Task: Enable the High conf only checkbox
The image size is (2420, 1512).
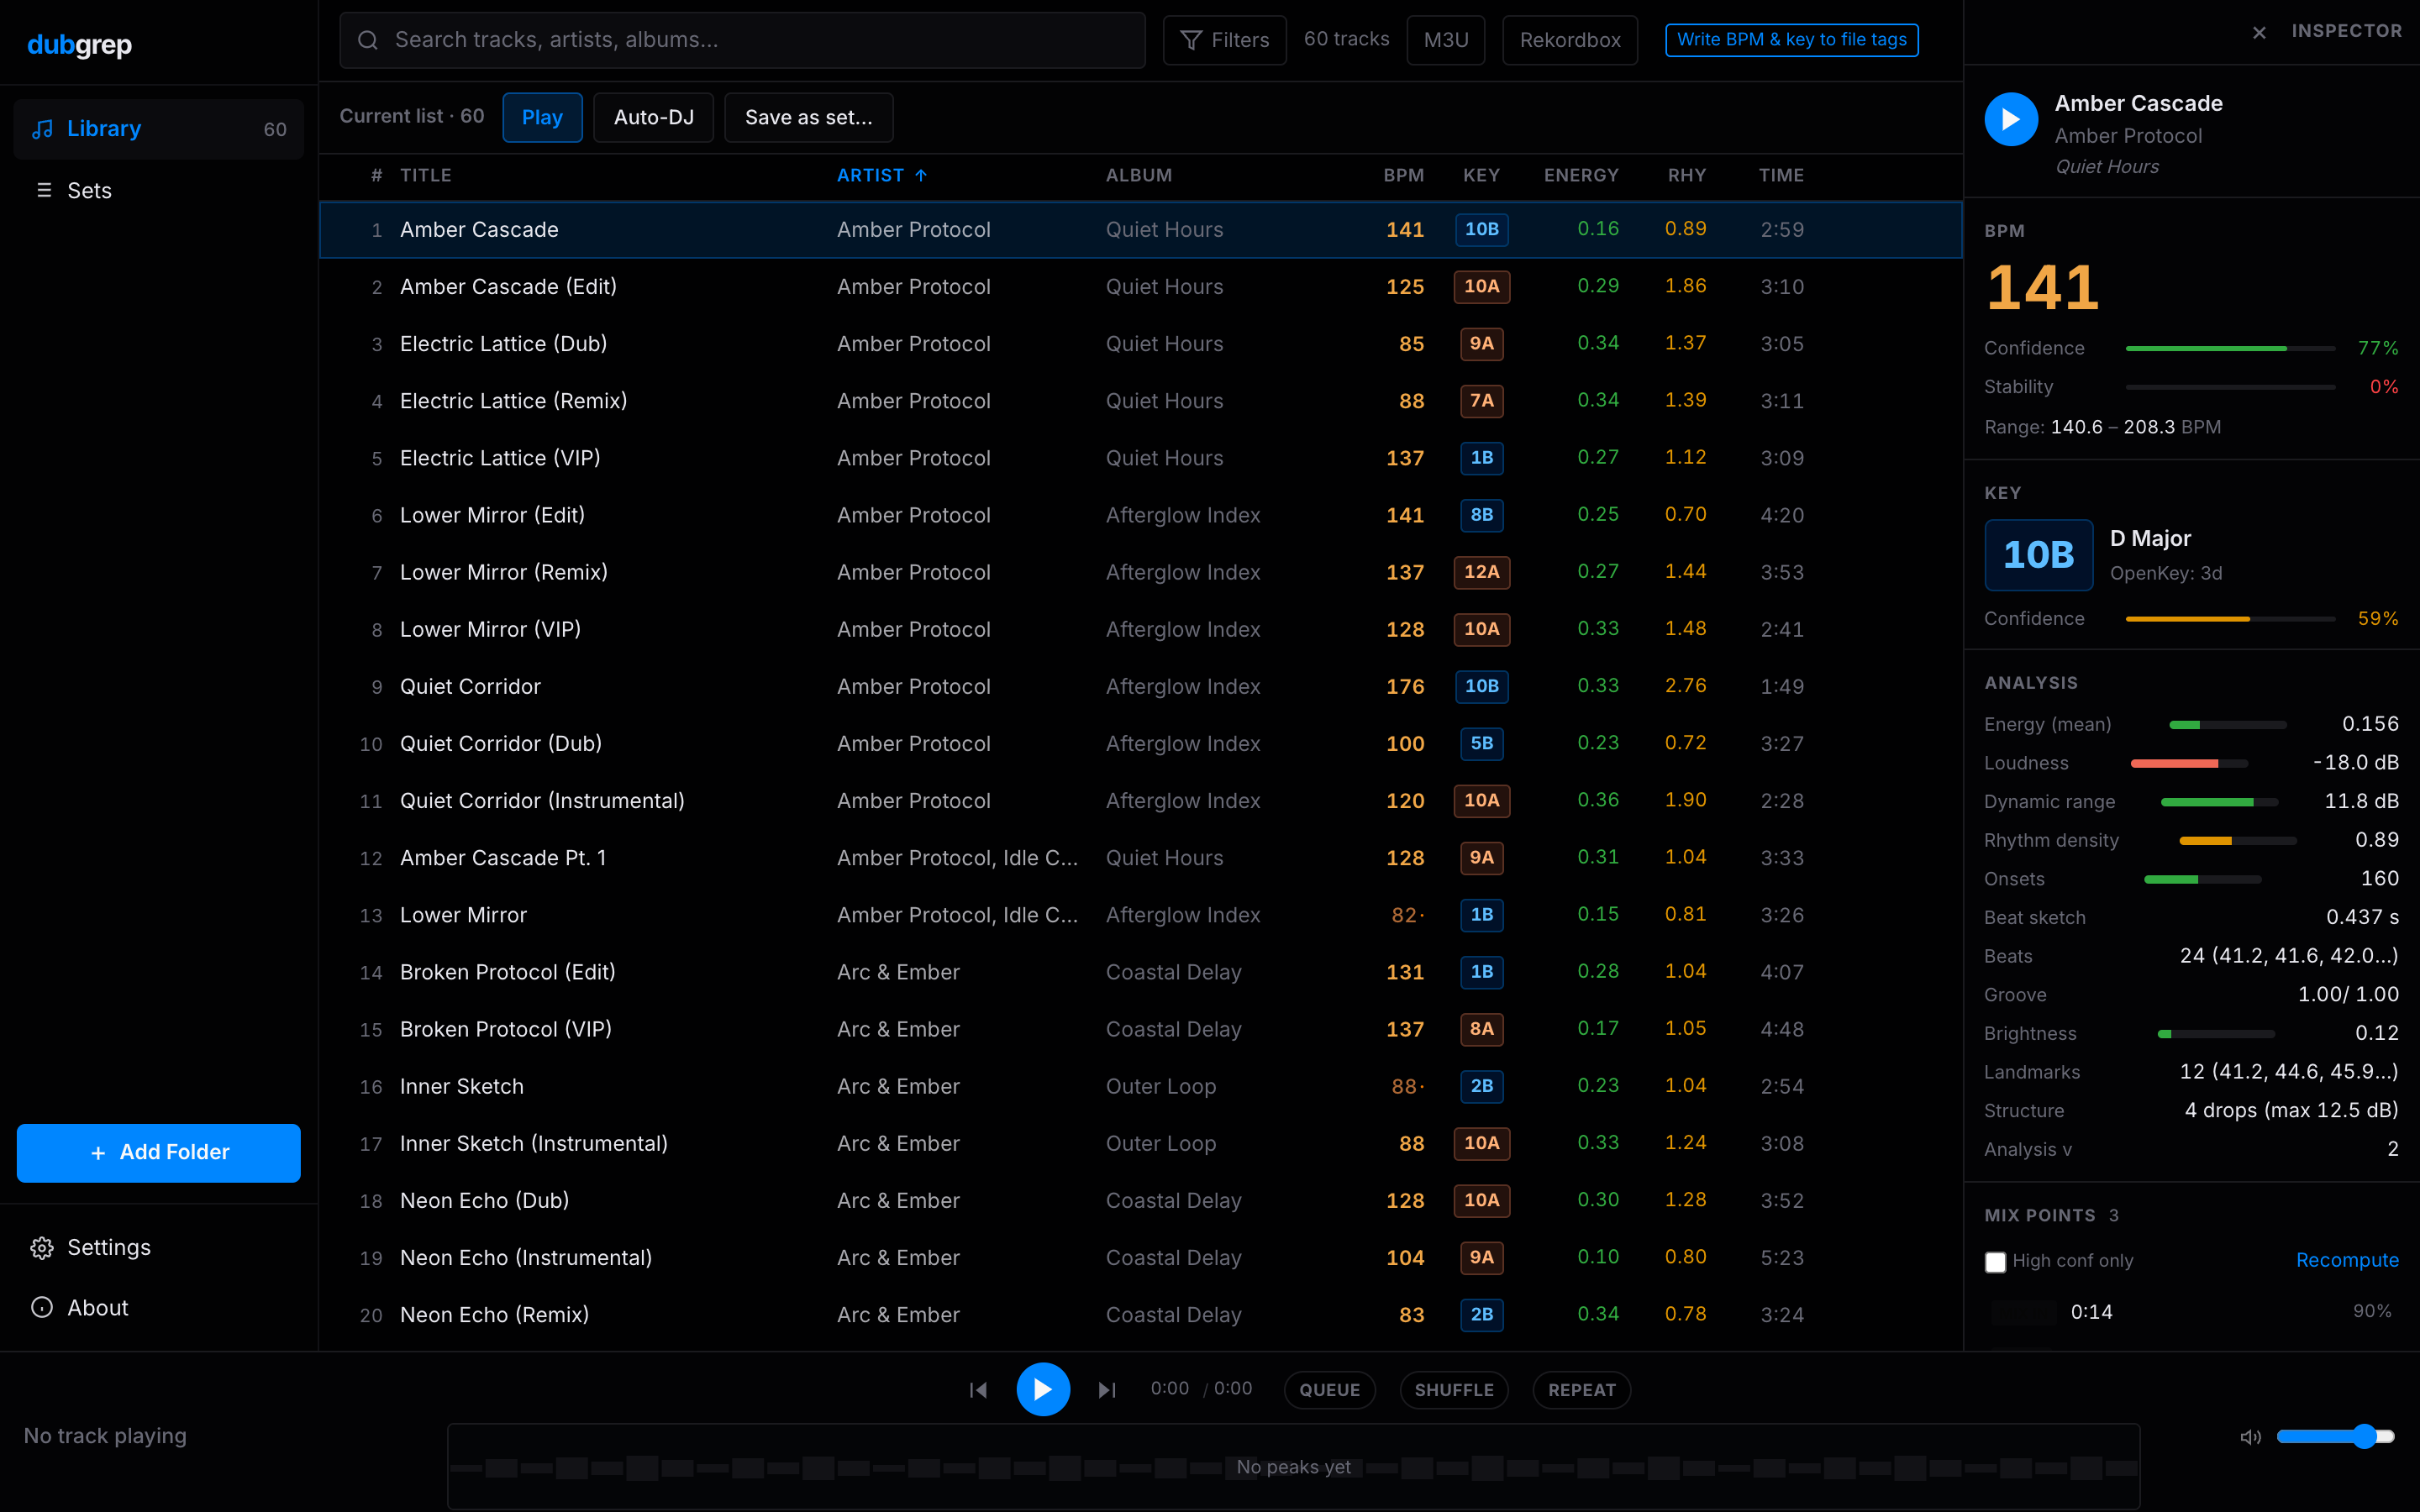Action: click(x=1995, y=1261)
